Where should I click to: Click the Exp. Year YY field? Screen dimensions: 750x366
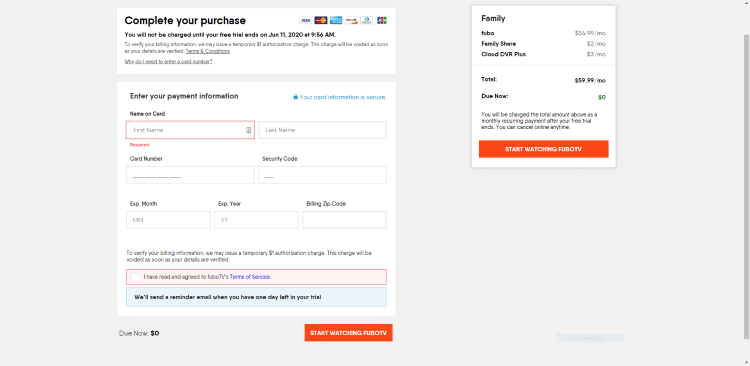(x=256, y=220)
